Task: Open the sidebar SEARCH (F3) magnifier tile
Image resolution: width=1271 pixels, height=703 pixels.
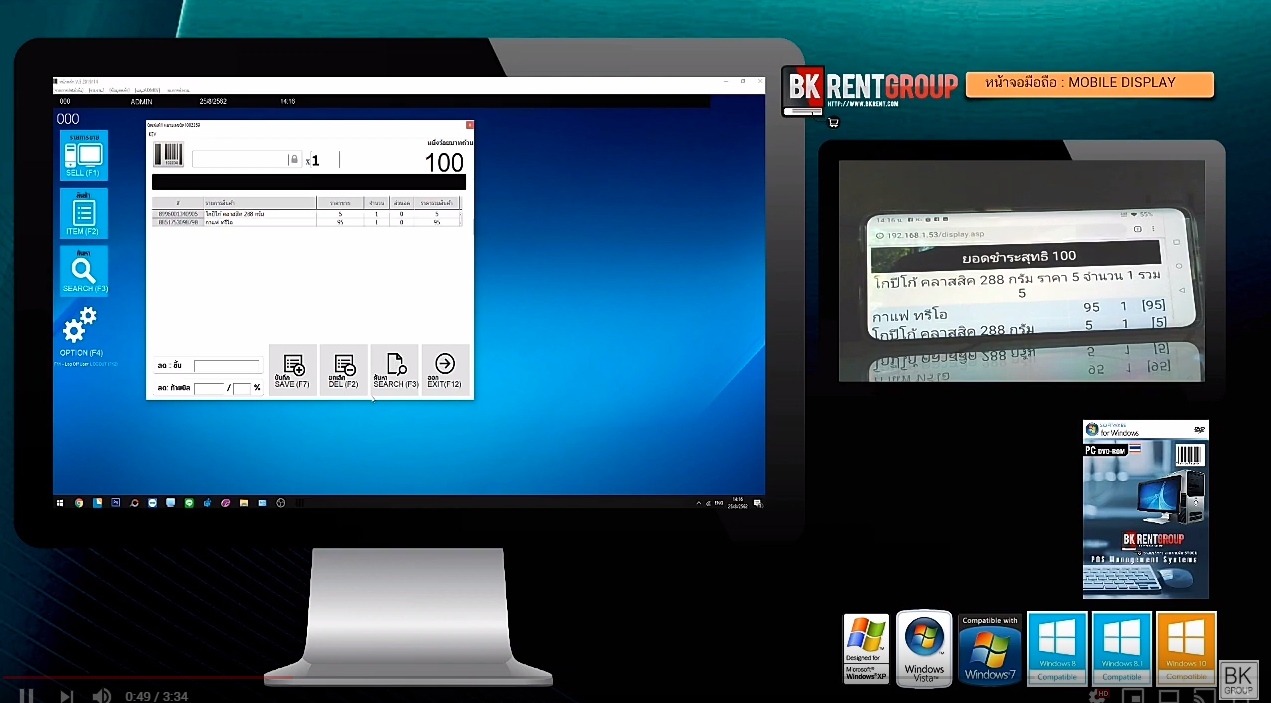Action: tap(84, 271)
